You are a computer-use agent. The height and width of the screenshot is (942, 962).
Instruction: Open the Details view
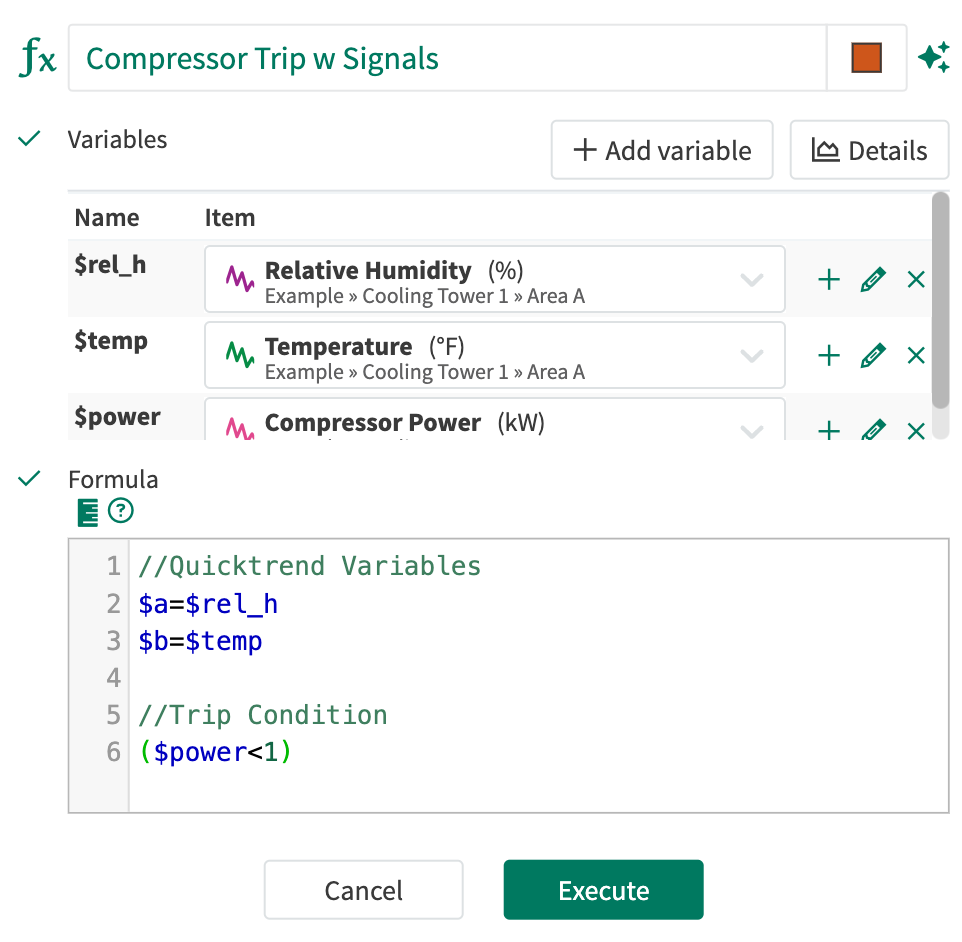tap(869, 150)
